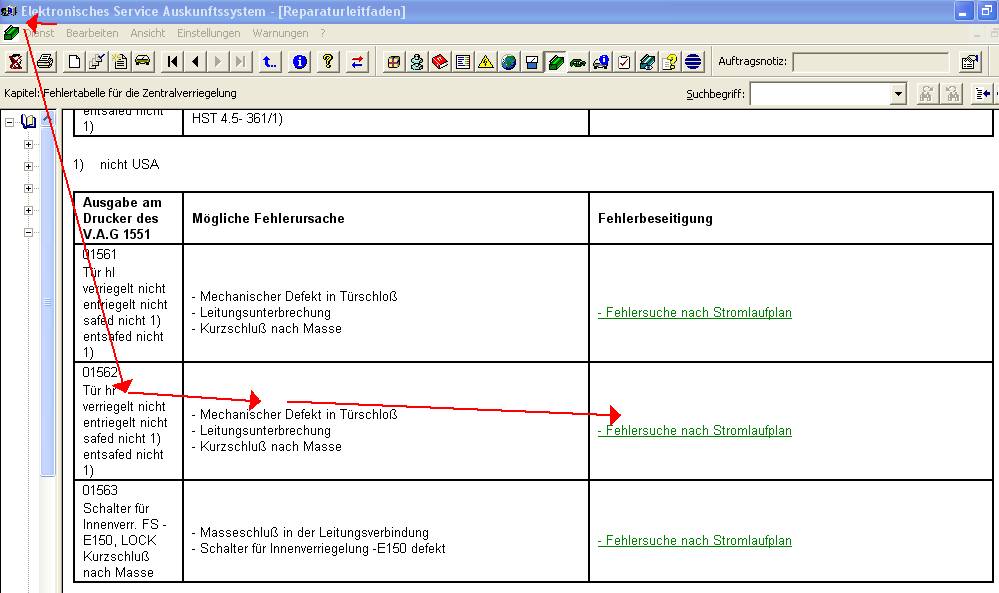The width and height of the screenshot is (999, 593).
Task: Collapse the last minus node in tree
Action: 28,232
